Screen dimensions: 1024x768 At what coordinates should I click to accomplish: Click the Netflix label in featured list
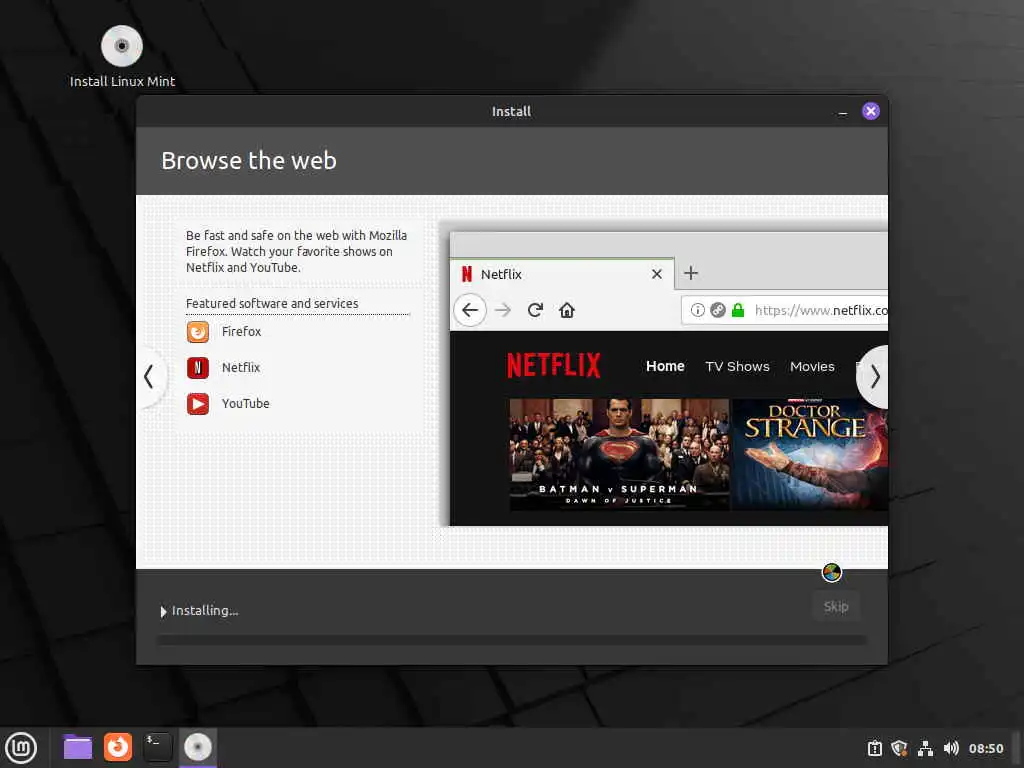(240, 368)
